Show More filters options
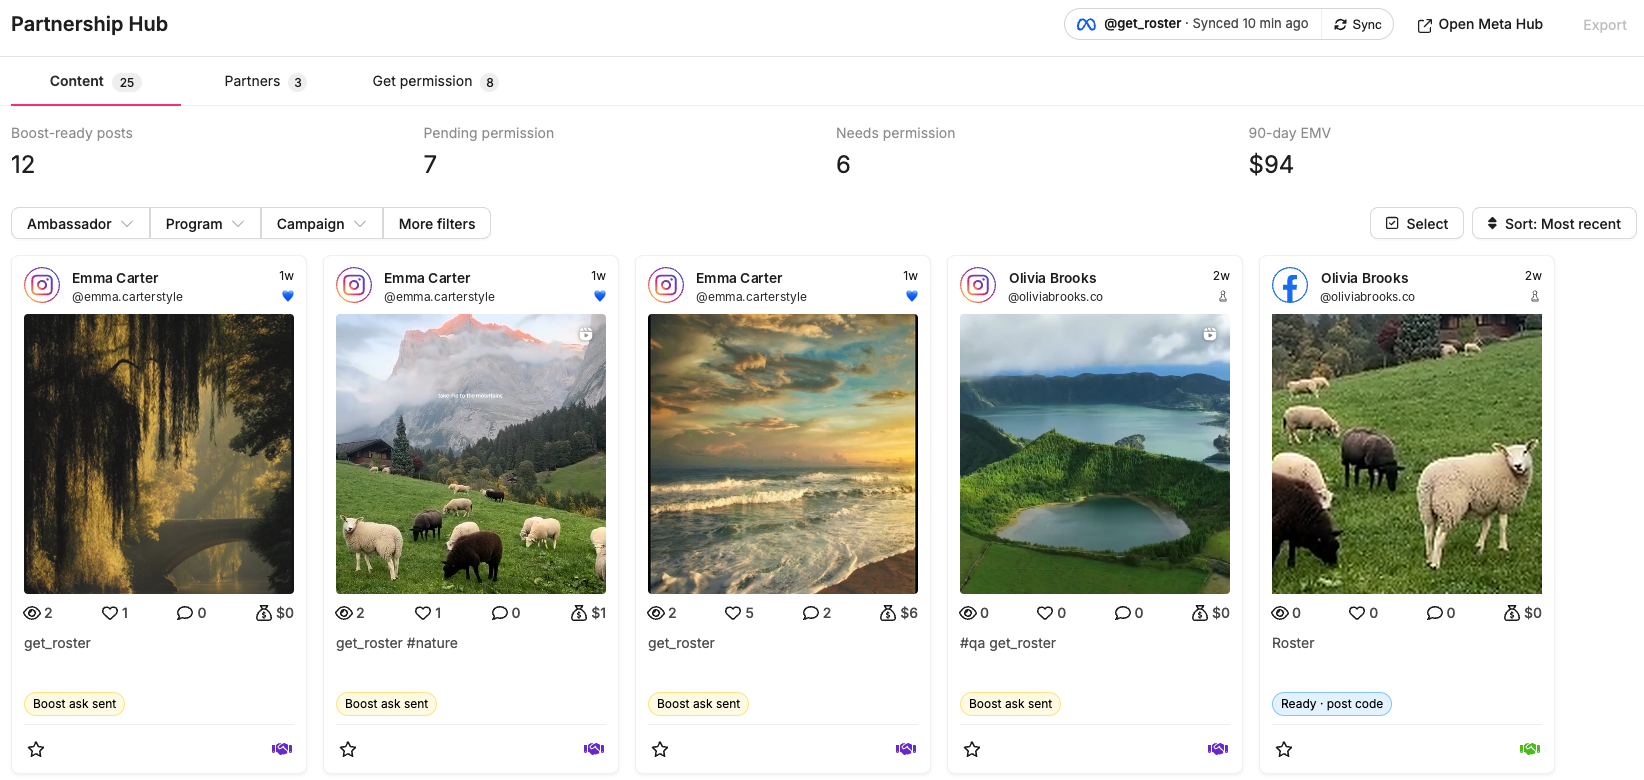 [x=437, y=224]
